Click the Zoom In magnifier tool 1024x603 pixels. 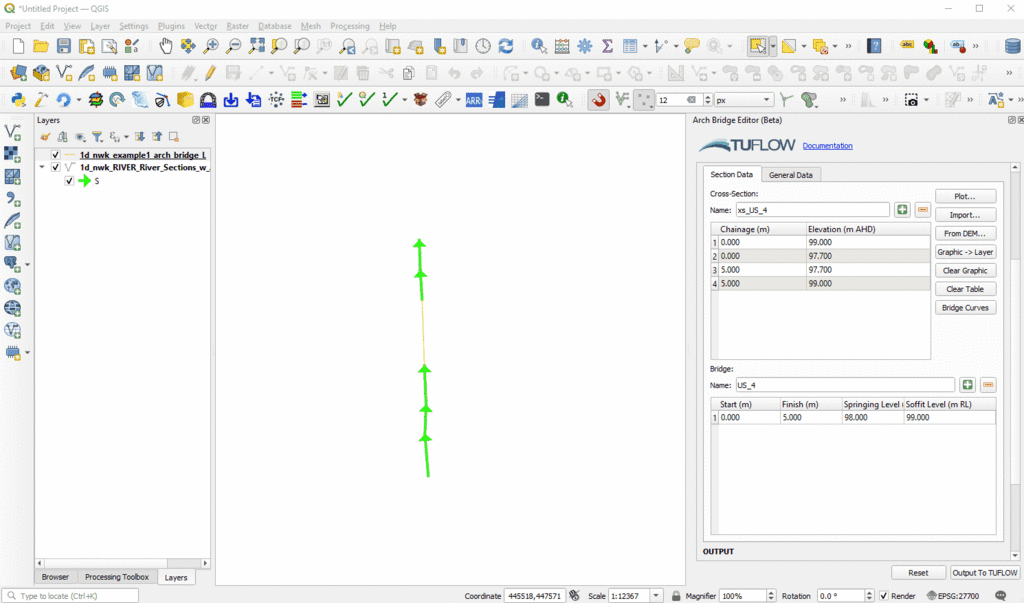[211, 46]
